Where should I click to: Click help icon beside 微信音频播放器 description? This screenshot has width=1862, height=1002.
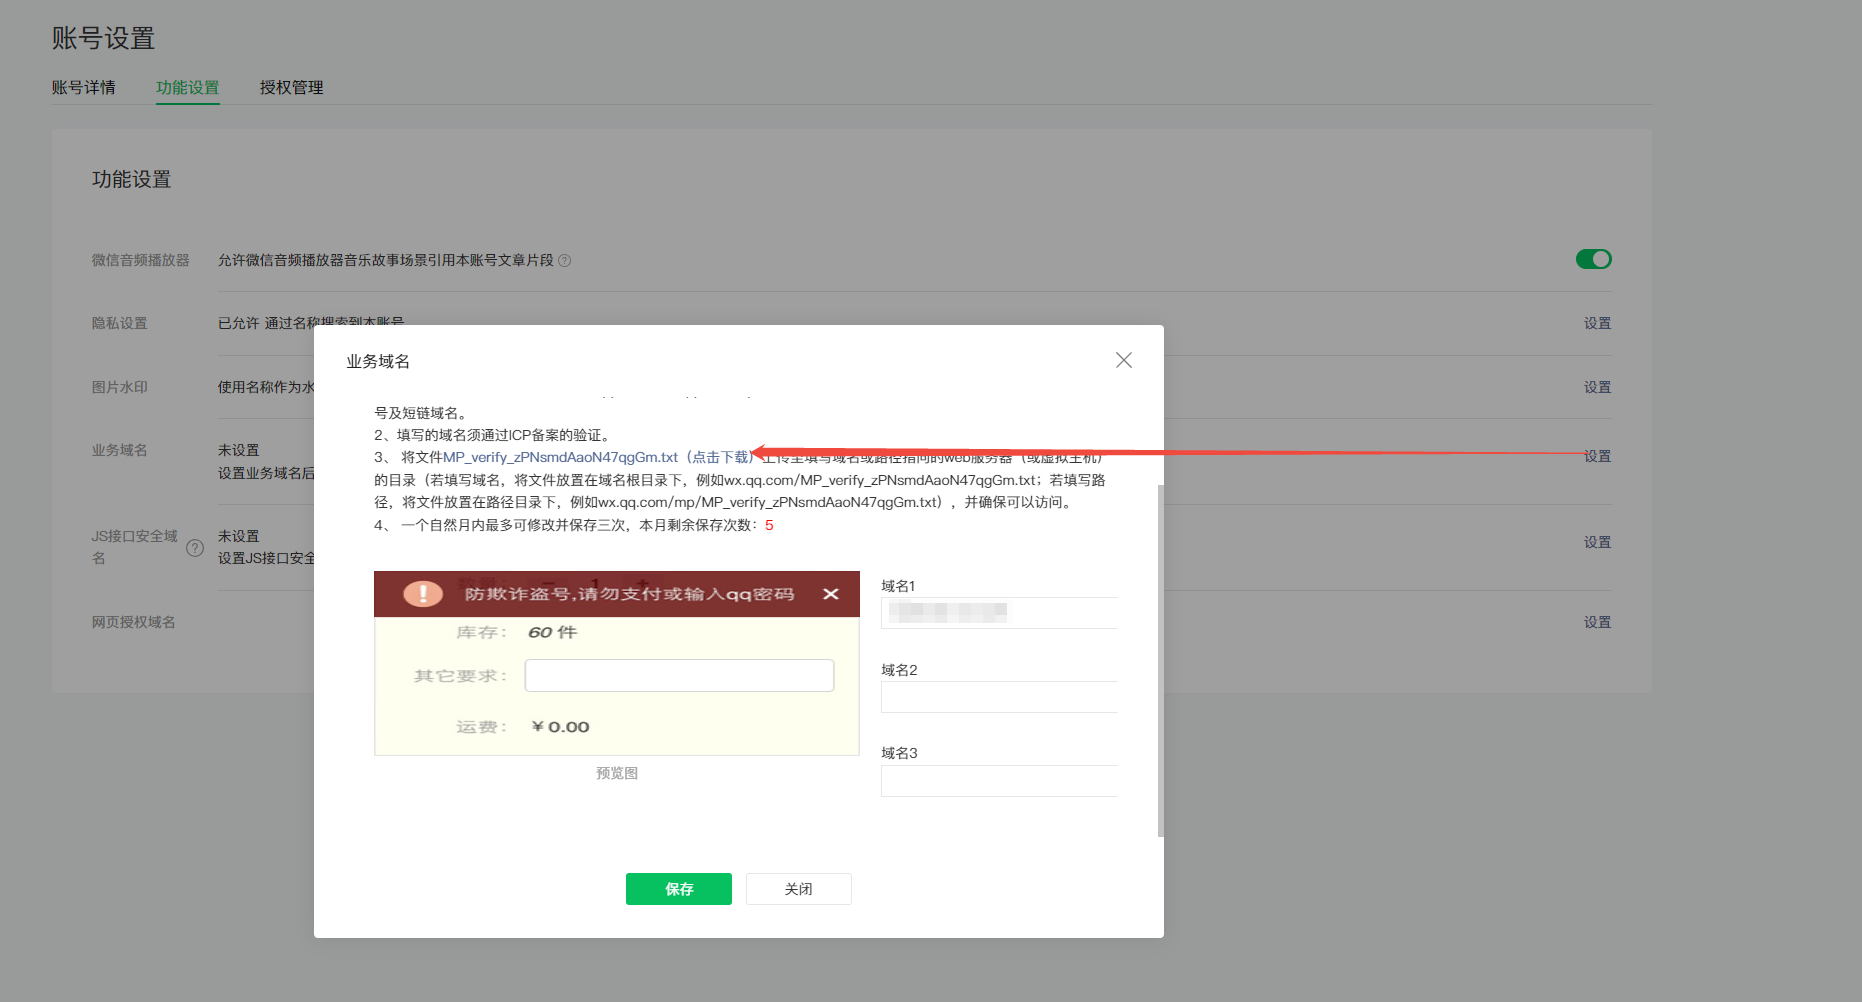565,261
